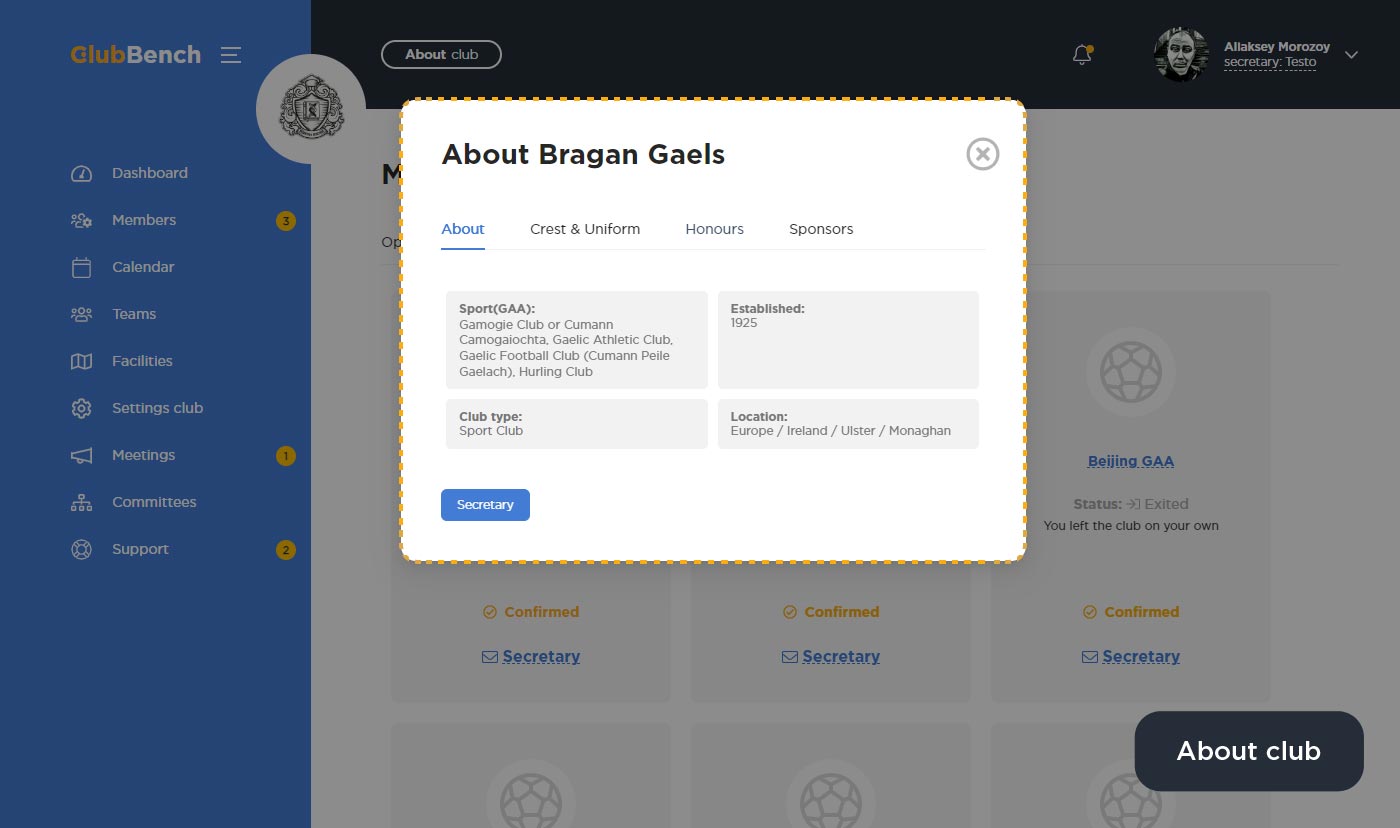Viewport: 1400px width, 828px height.
Task: Open the Honours tab
Action: [714, 229]
